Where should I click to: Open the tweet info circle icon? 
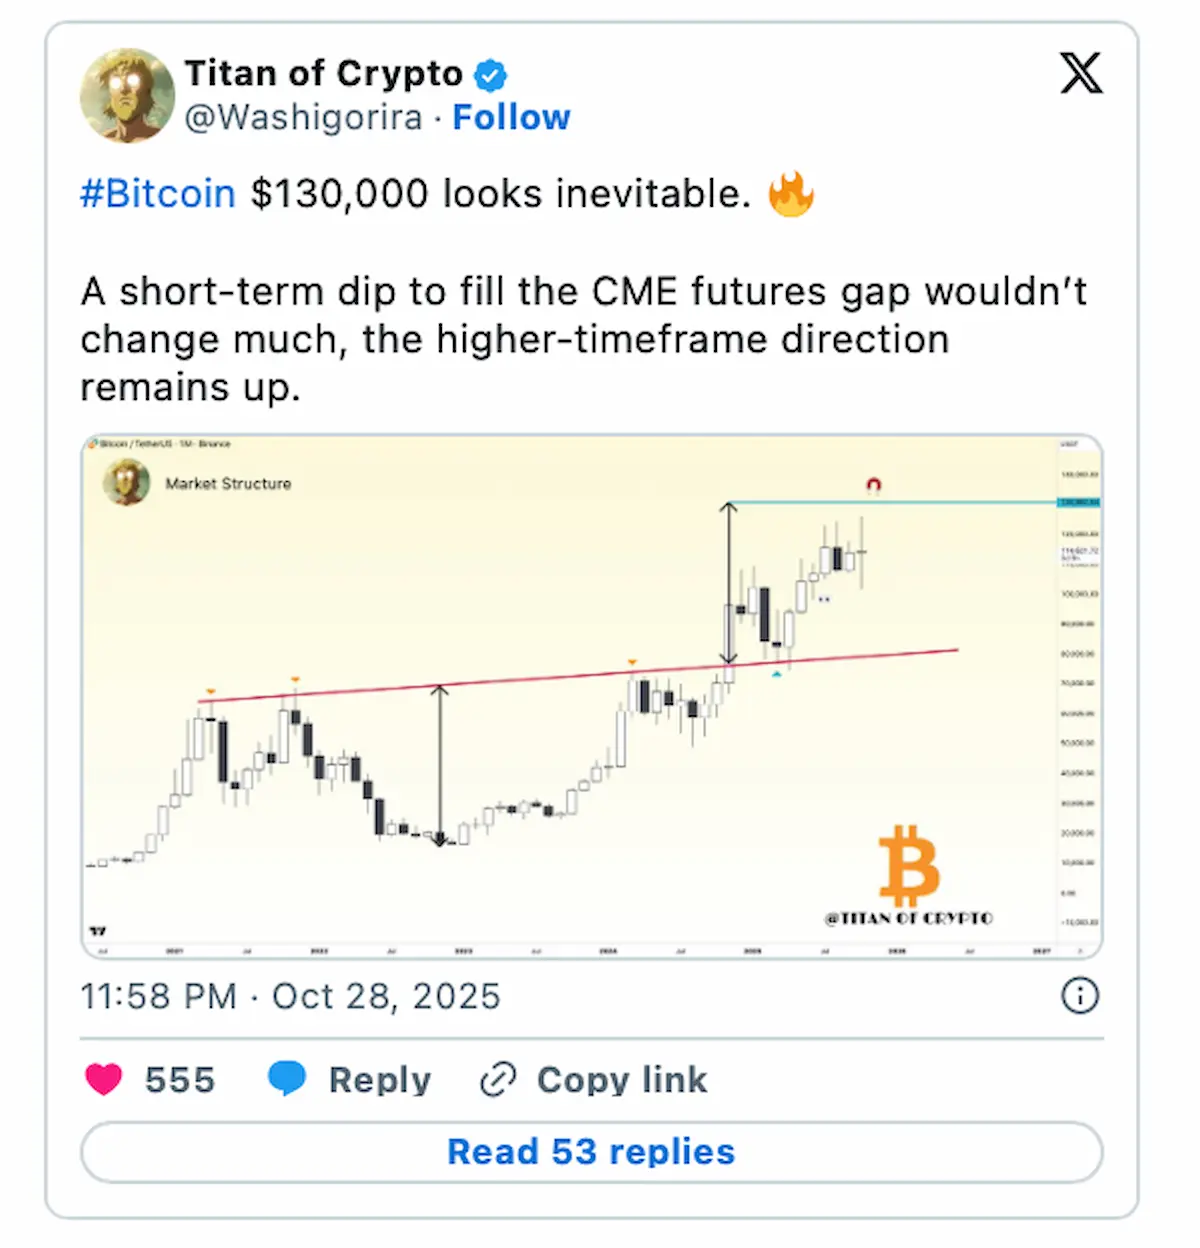pyautogui.click(x=1080, y=996)
